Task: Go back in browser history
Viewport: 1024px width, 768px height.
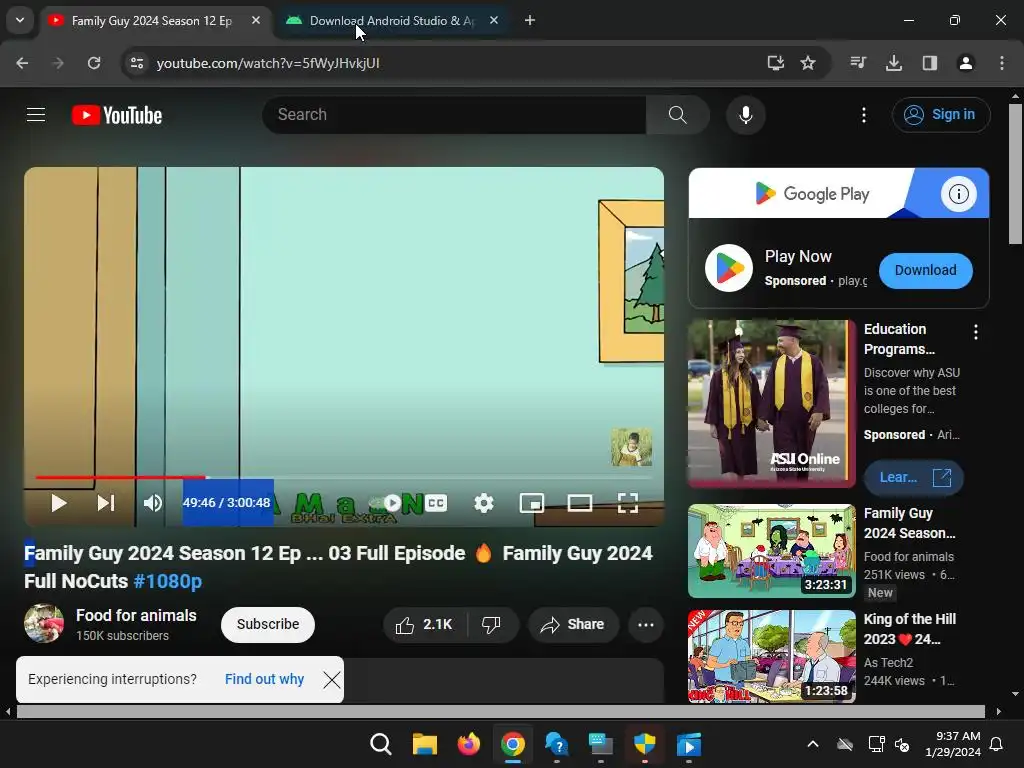Action: coord(22,63)
